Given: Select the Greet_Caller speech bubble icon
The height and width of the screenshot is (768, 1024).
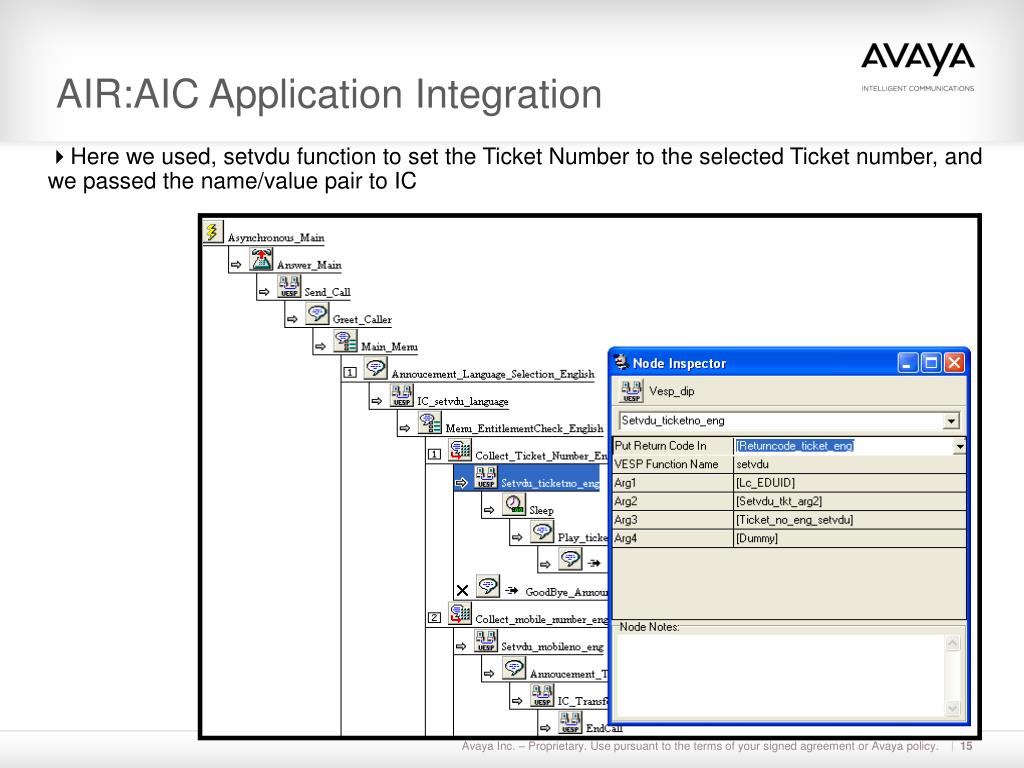Looking at the screenshot, I should click(x=317, y=314).
